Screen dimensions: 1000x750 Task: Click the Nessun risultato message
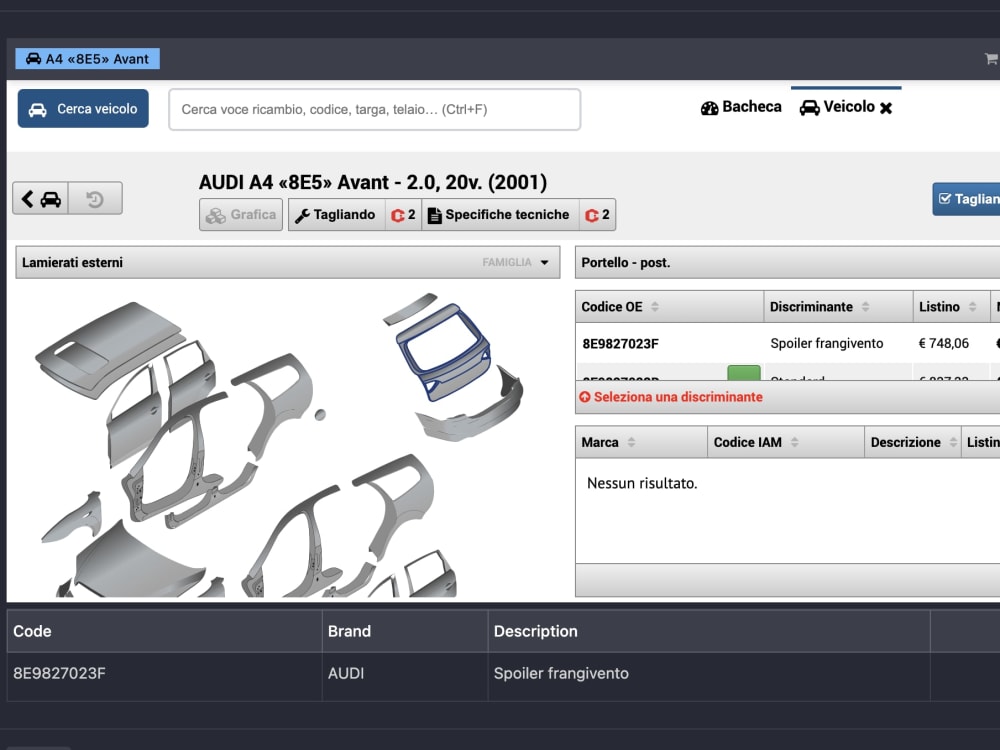(x=642, y=483)
